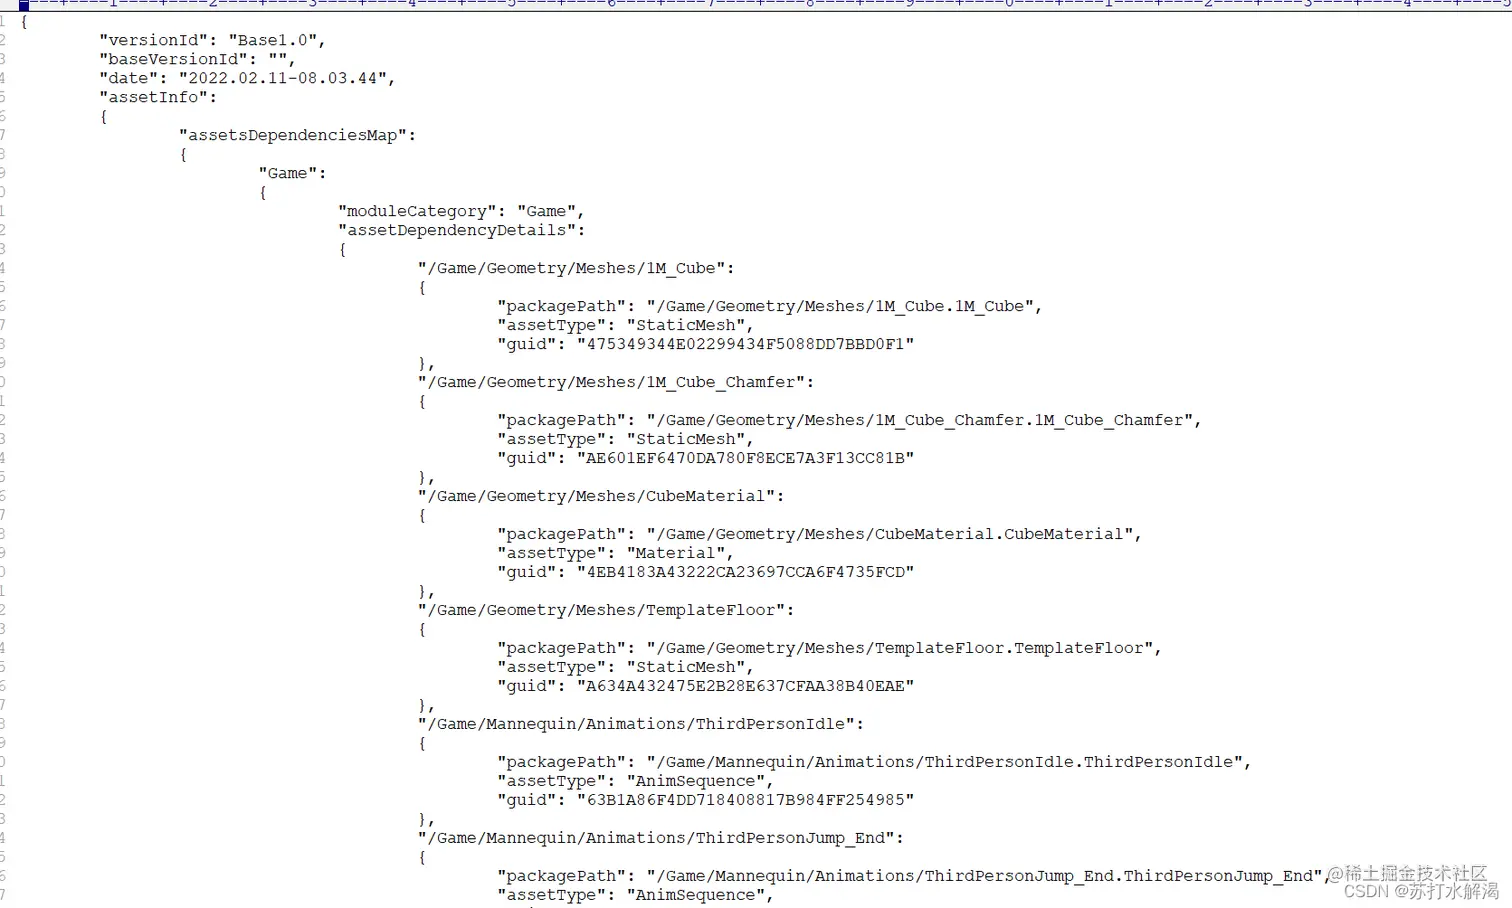The height and width of the screenshot is (908, 1512).
Task: Click the "Game": key line
Action: [292, 174]
